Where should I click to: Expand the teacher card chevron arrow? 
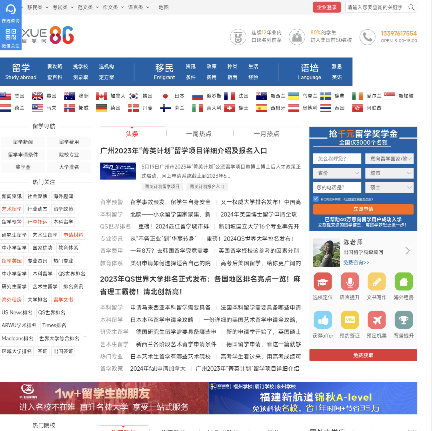click(x=407, y=251)
